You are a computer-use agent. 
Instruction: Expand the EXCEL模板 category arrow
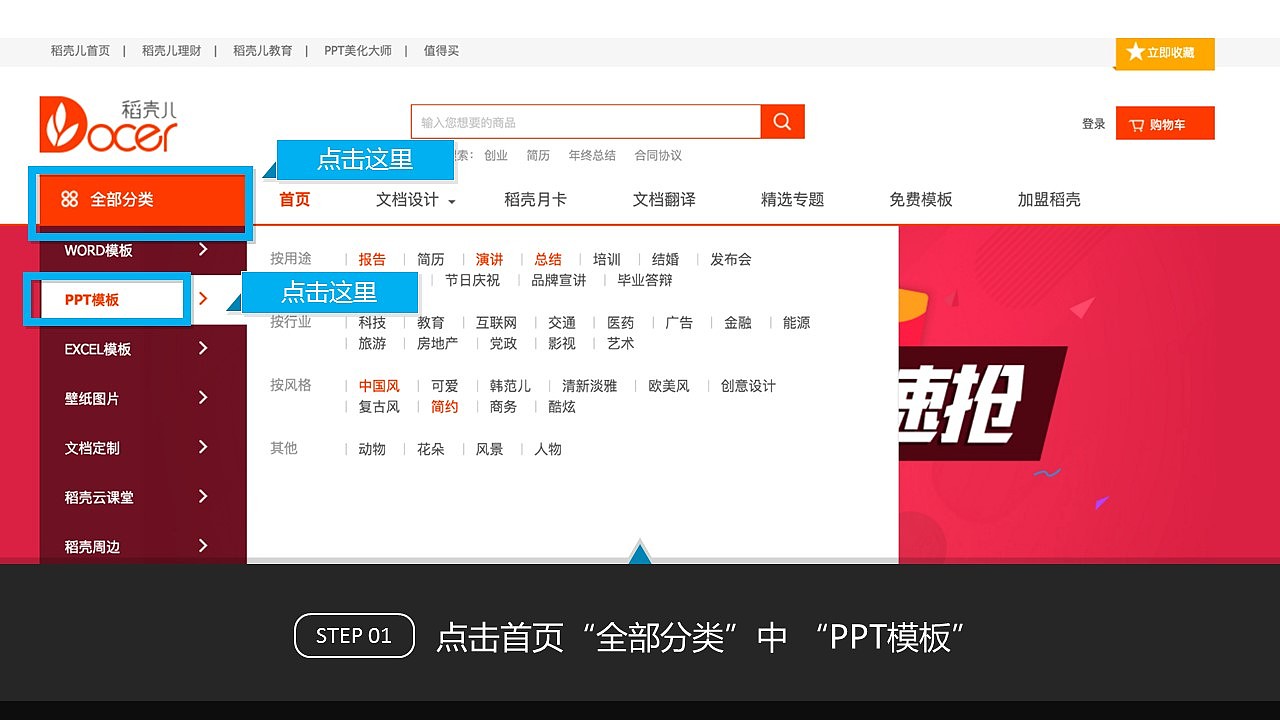[203, 348]
